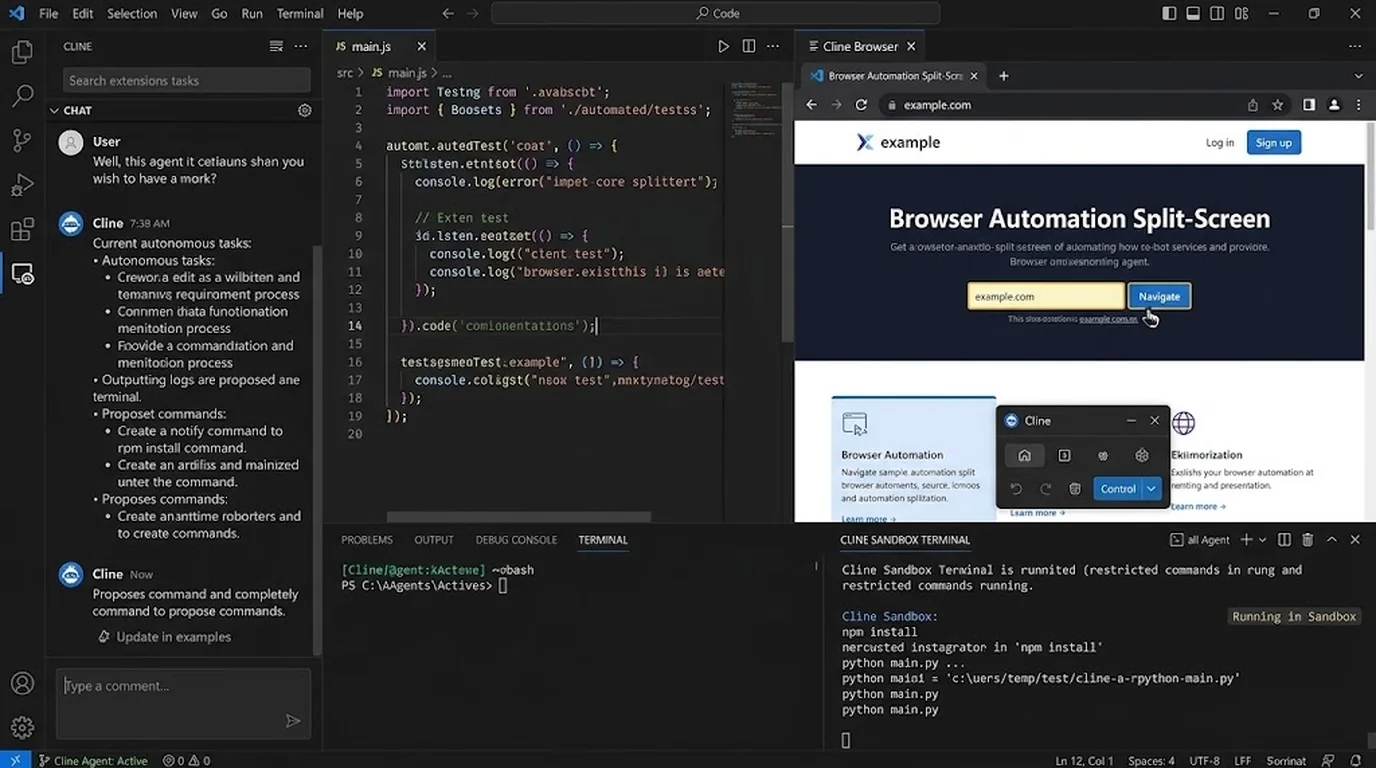Screen dimensions: 1376x768
Task: Open the Extensions view in activity bar
Action: pos(22,229)
